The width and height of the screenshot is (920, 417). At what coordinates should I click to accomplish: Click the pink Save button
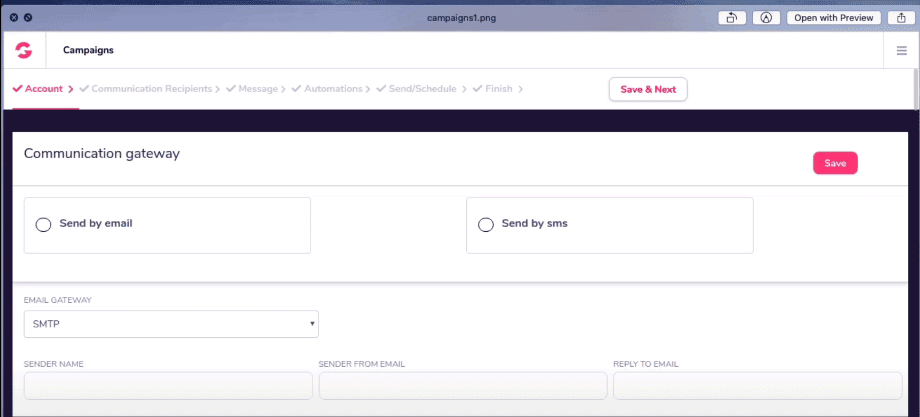[835, 164]
